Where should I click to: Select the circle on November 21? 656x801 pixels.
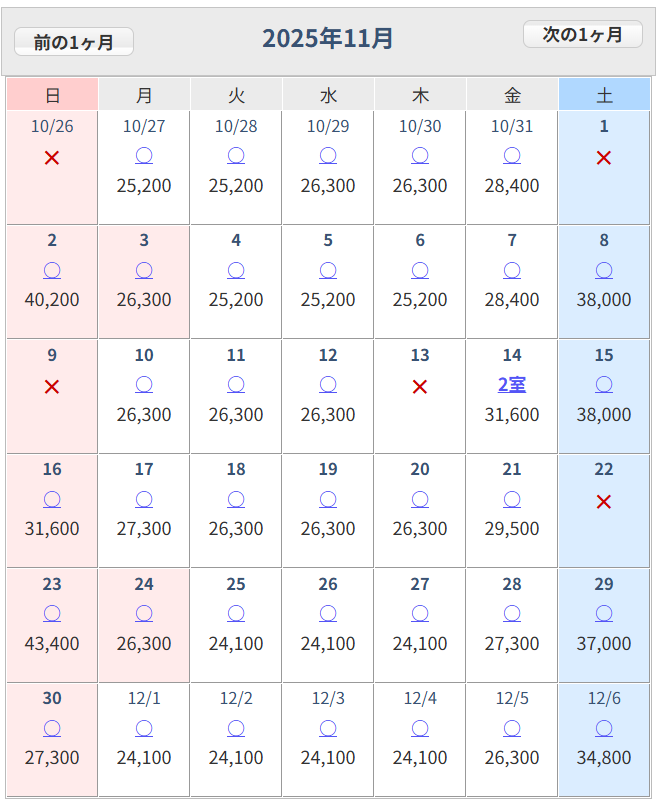[512, 499]
